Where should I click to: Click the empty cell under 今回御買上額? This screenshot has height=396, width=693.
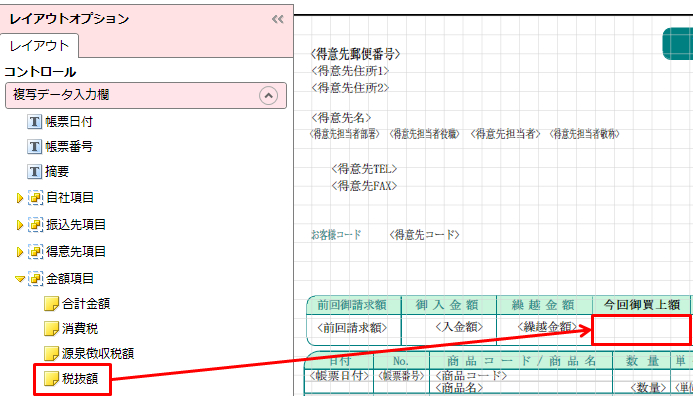pyautogui.click(x=641, y=330)
